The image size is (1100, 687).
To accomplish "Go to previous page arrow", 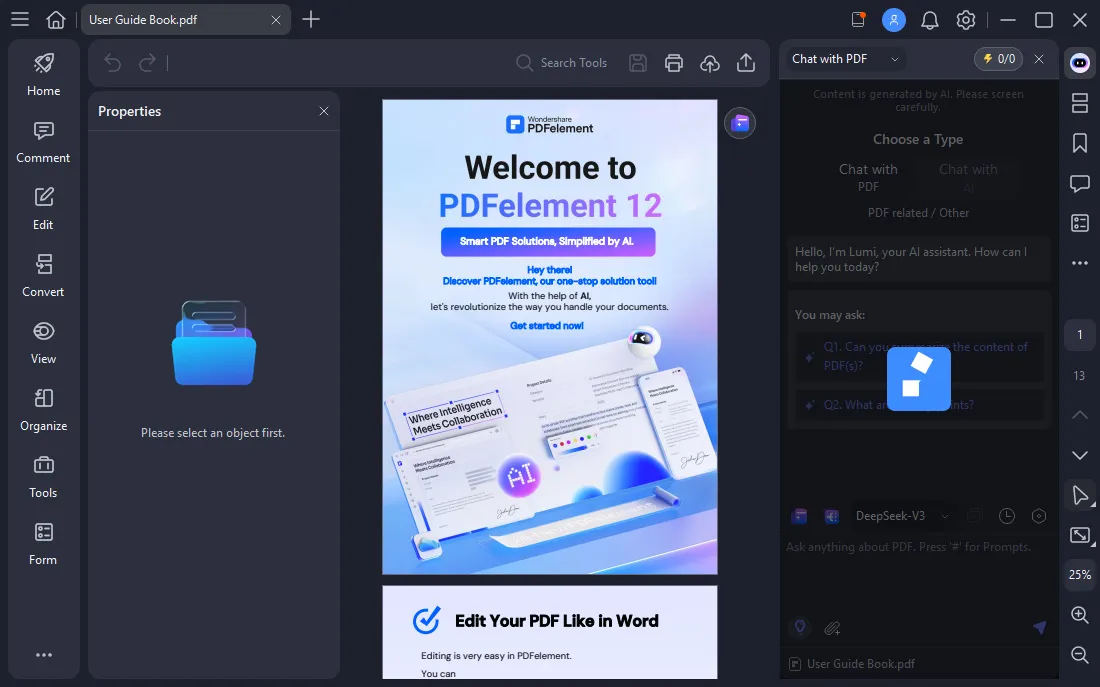I will tap(1080, 415).
